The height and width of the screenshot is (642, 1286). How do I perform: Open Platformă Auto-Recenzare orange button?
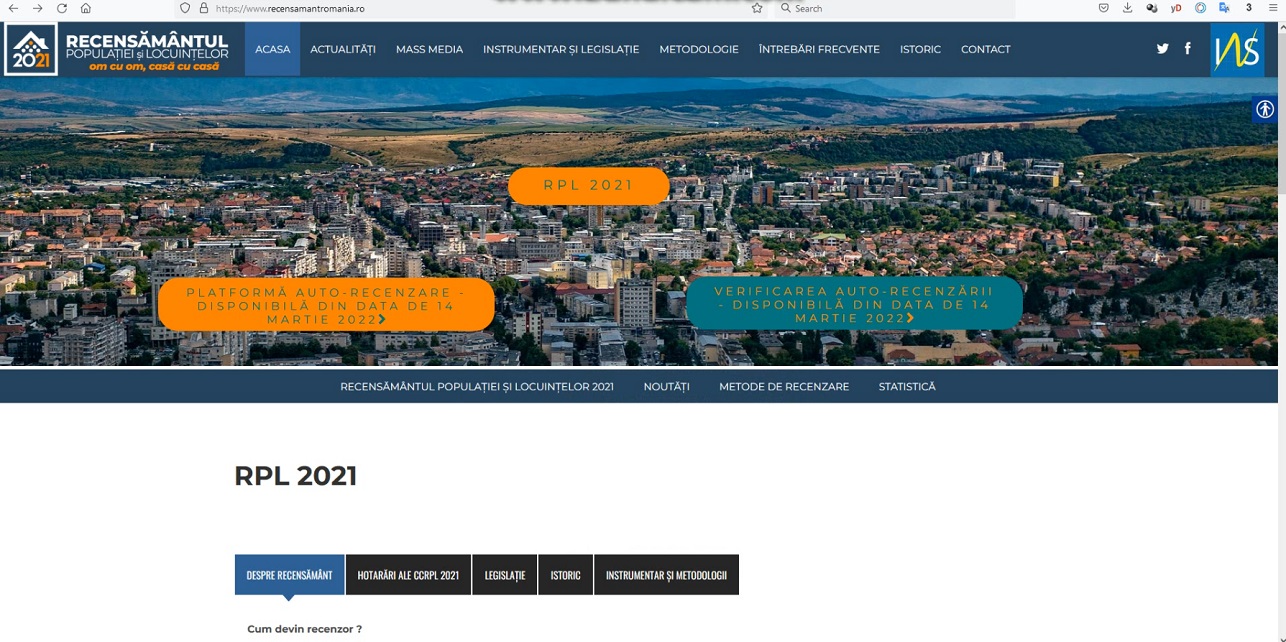326,305
